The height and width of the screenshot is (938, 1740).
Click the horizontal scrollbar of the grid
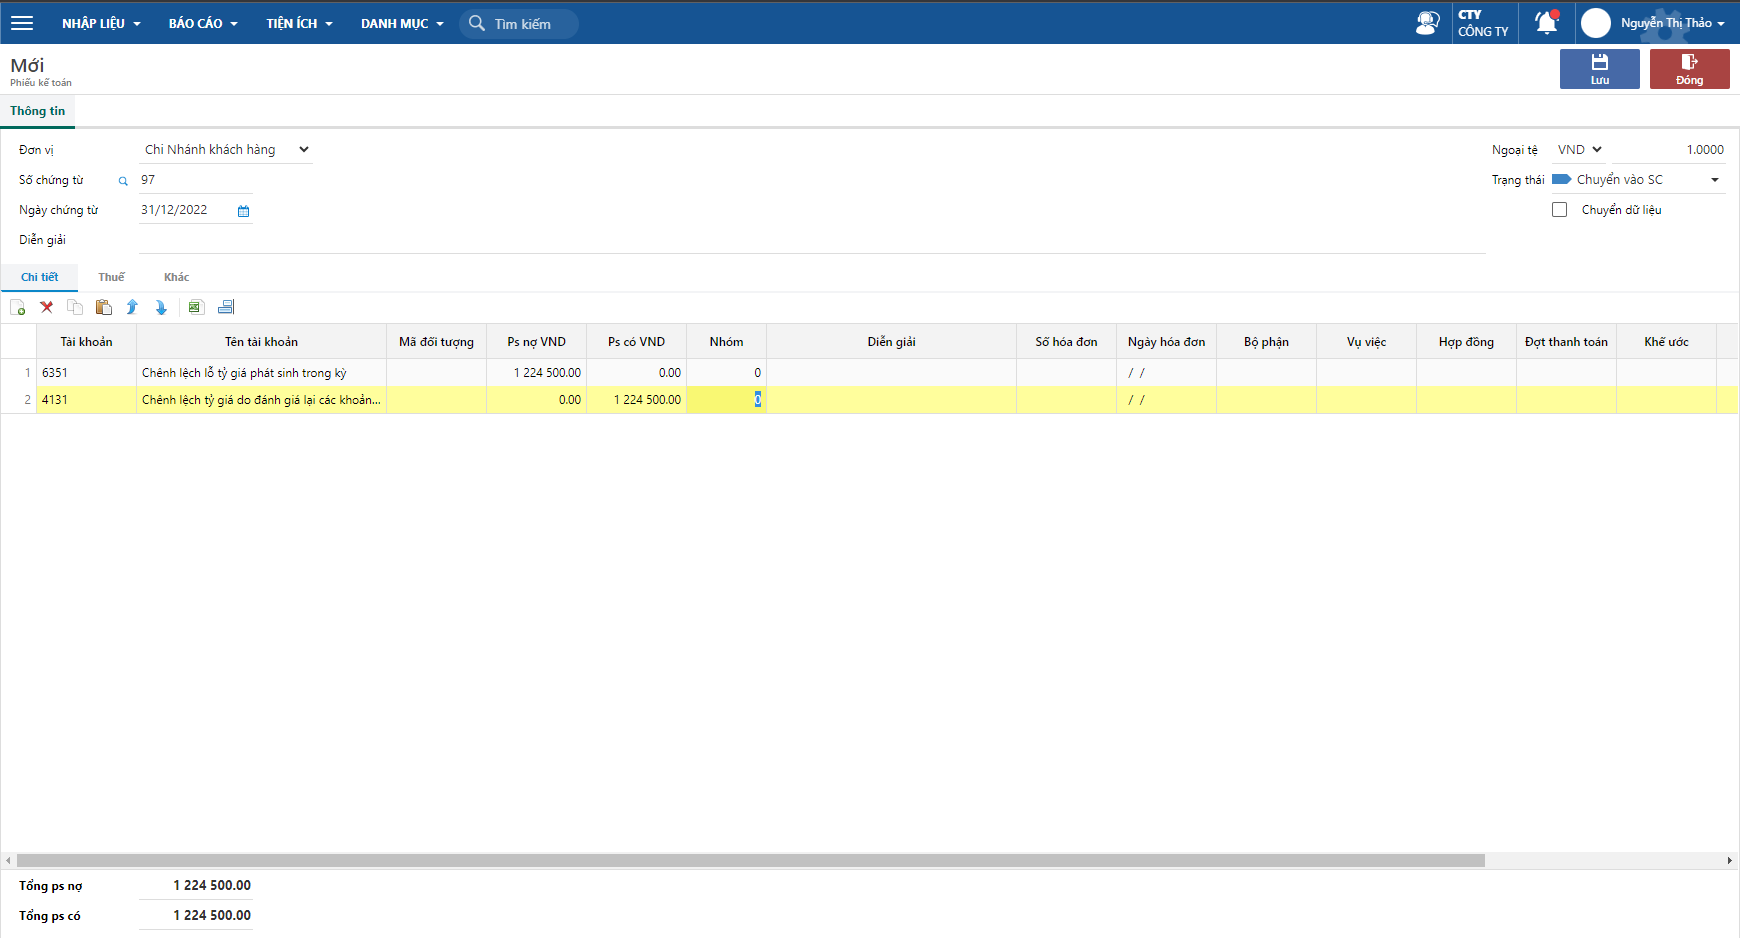point(750,860)
